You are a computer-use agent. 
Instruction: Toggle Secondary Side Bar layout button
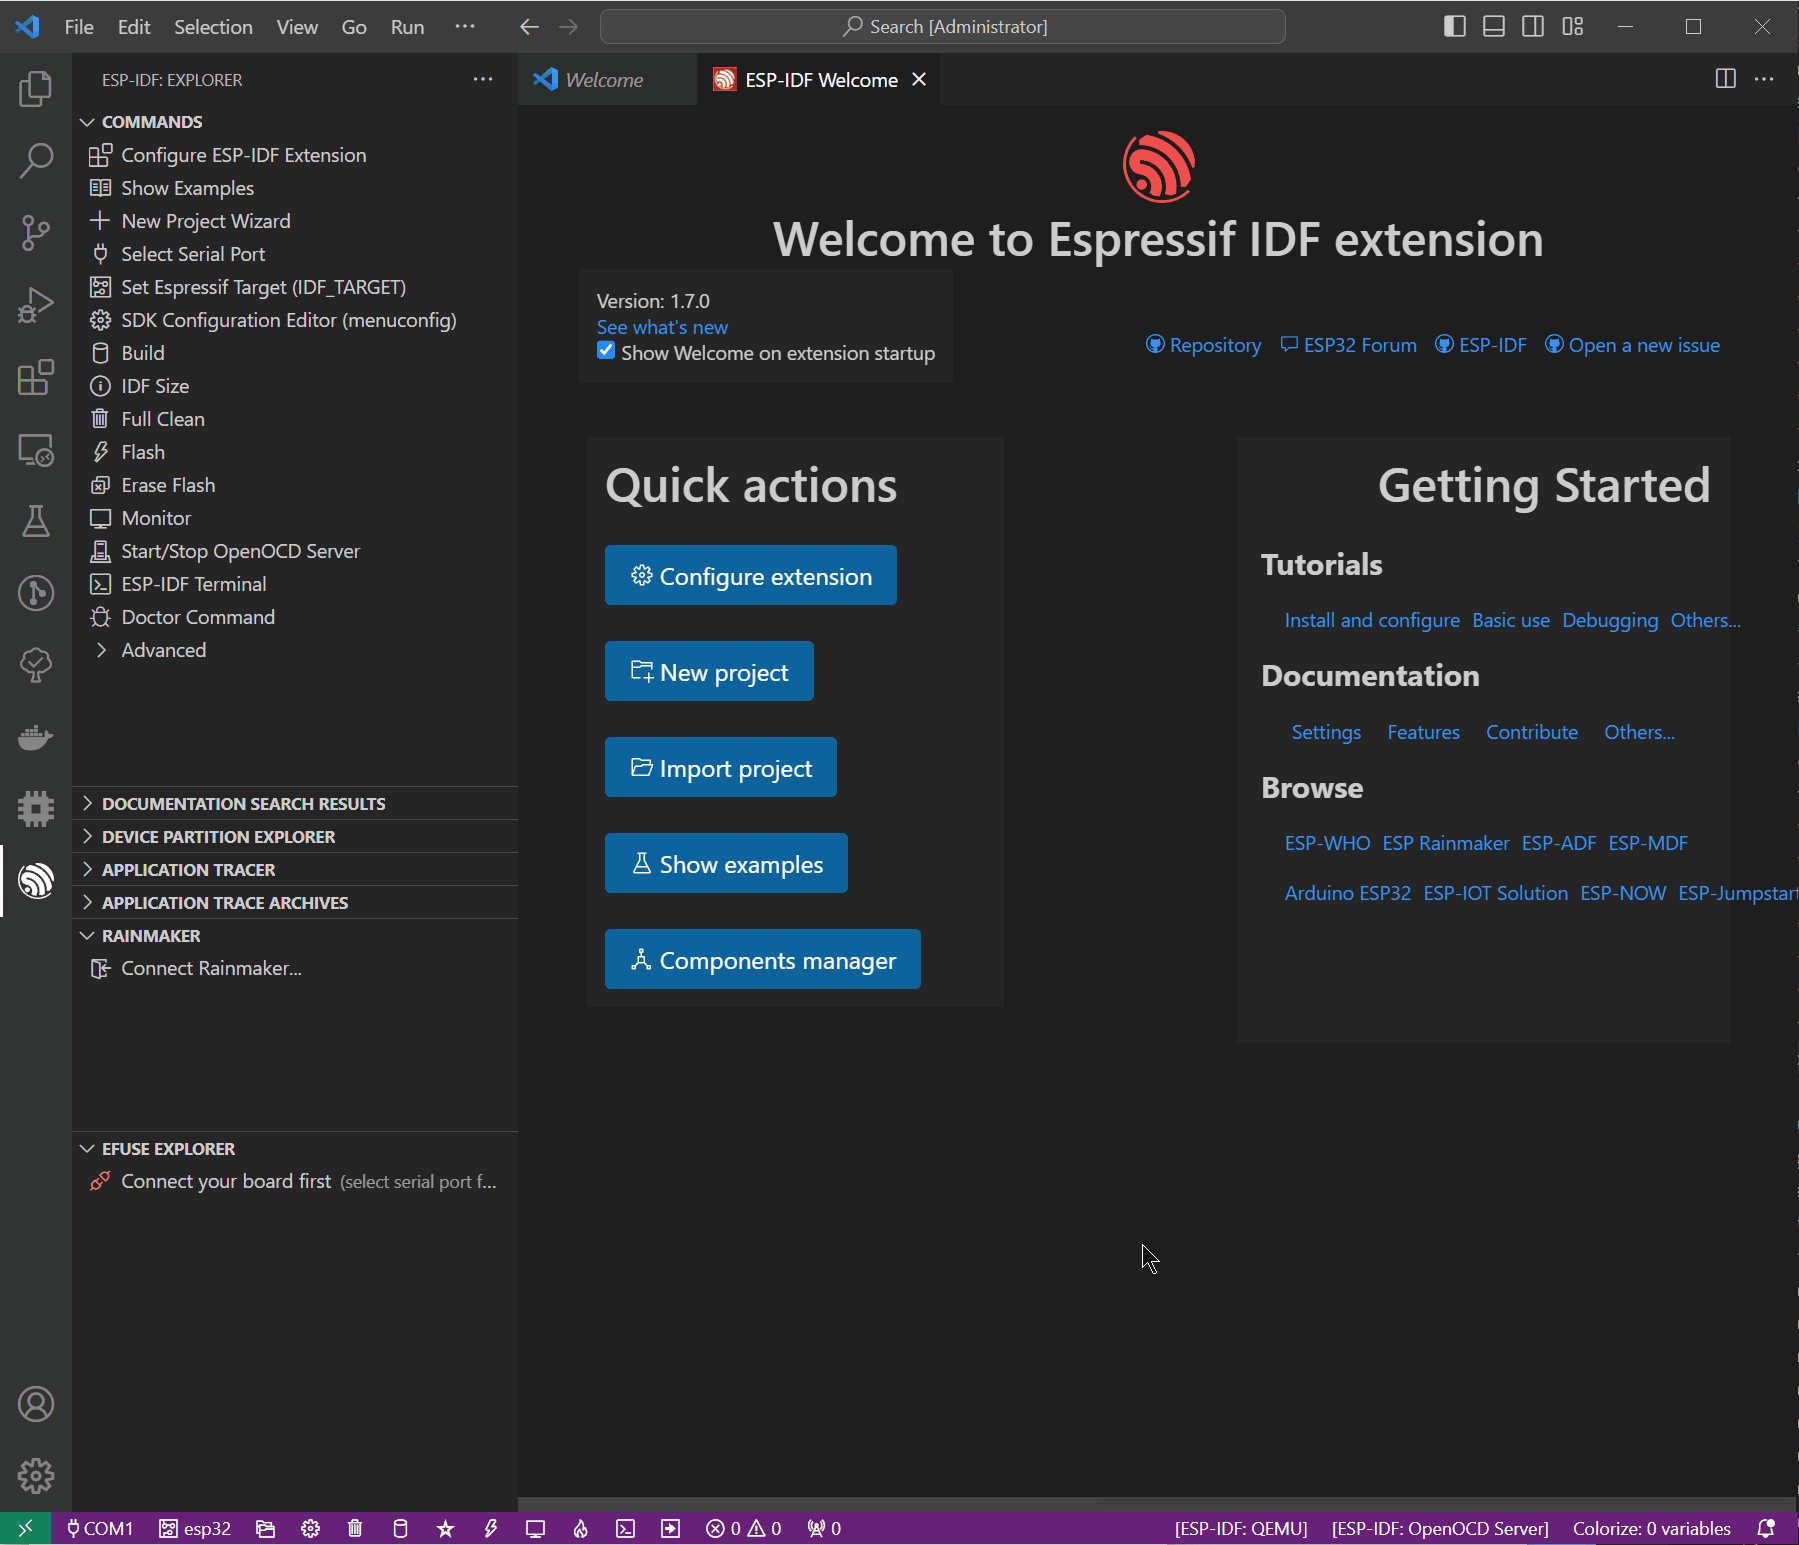[1533, 26]
